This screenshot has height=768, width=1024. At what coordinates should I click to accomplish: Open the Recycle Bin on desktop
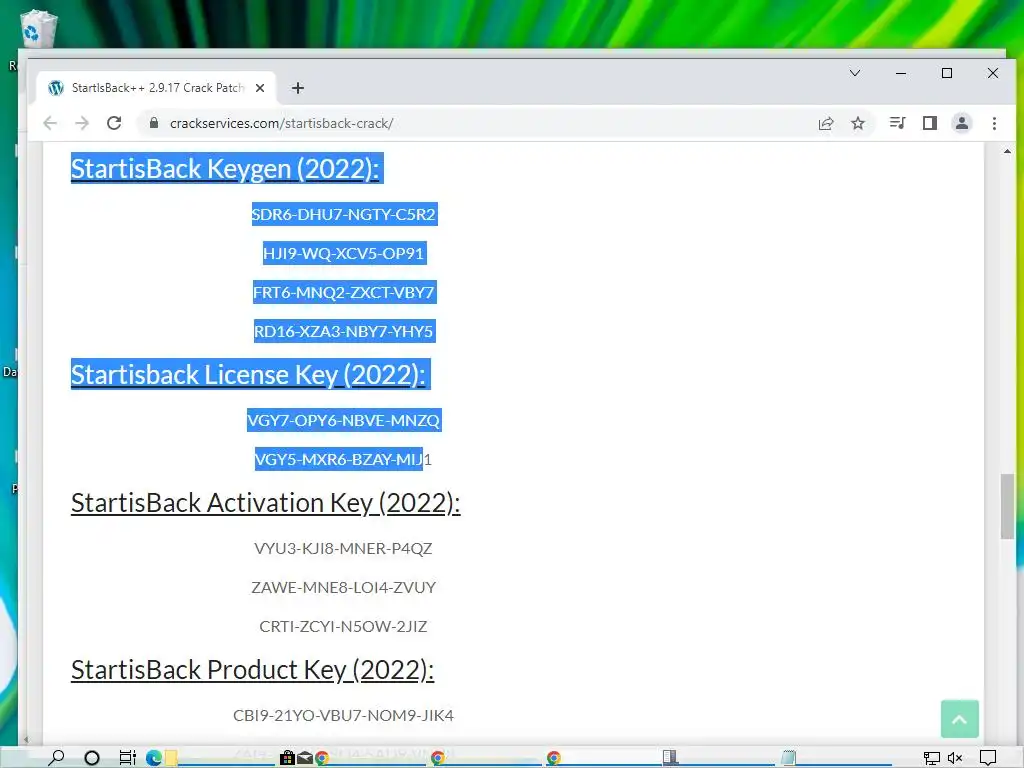pyautogui.click(x=39, y=29)
